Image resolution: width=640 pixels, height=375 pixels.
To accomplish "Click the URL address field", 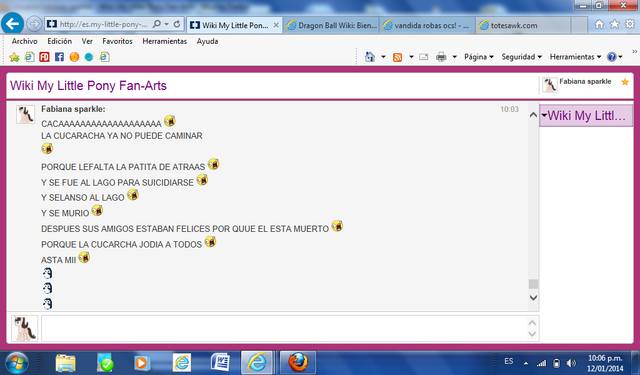I will coord(103,24).
